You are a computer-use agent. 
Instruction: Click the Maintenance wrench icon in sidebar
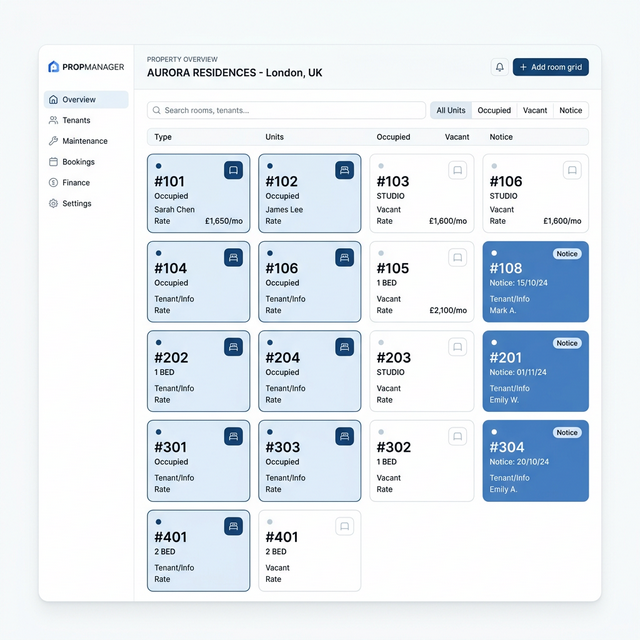point(53,141)
